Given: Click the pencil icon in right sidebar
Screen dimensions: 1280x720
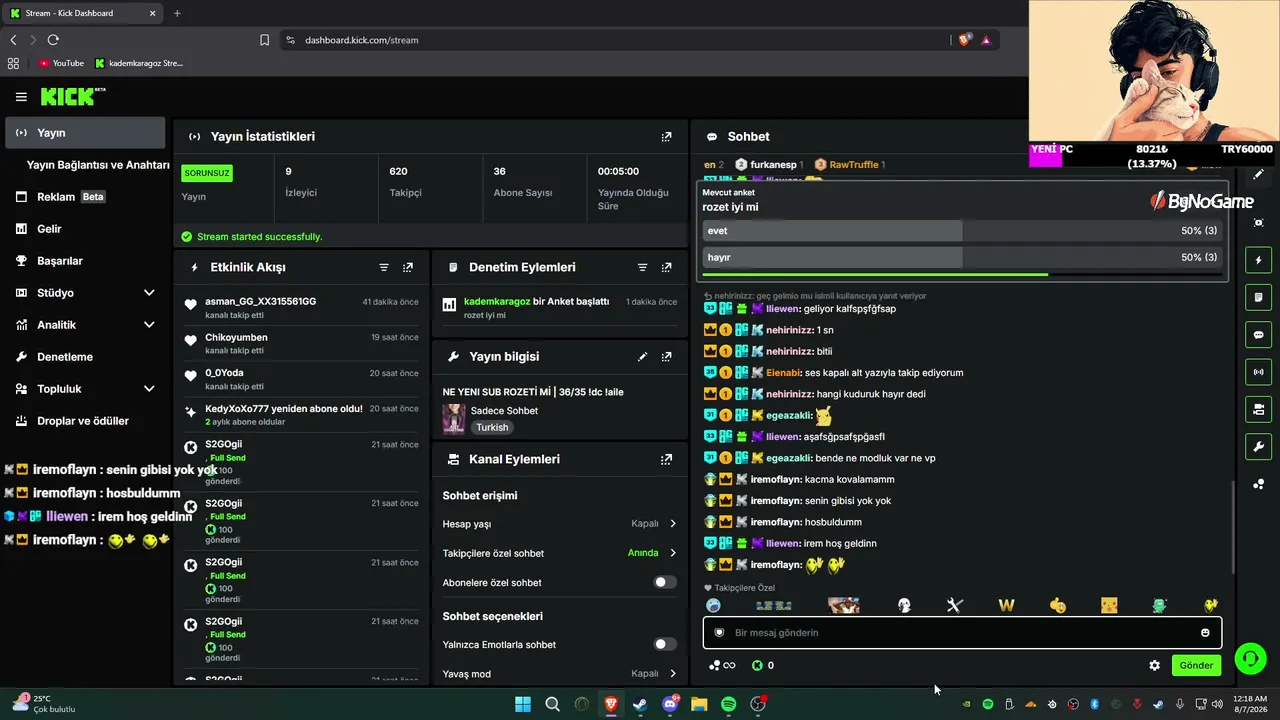Looking at the screenshot, I should 1259,174.
